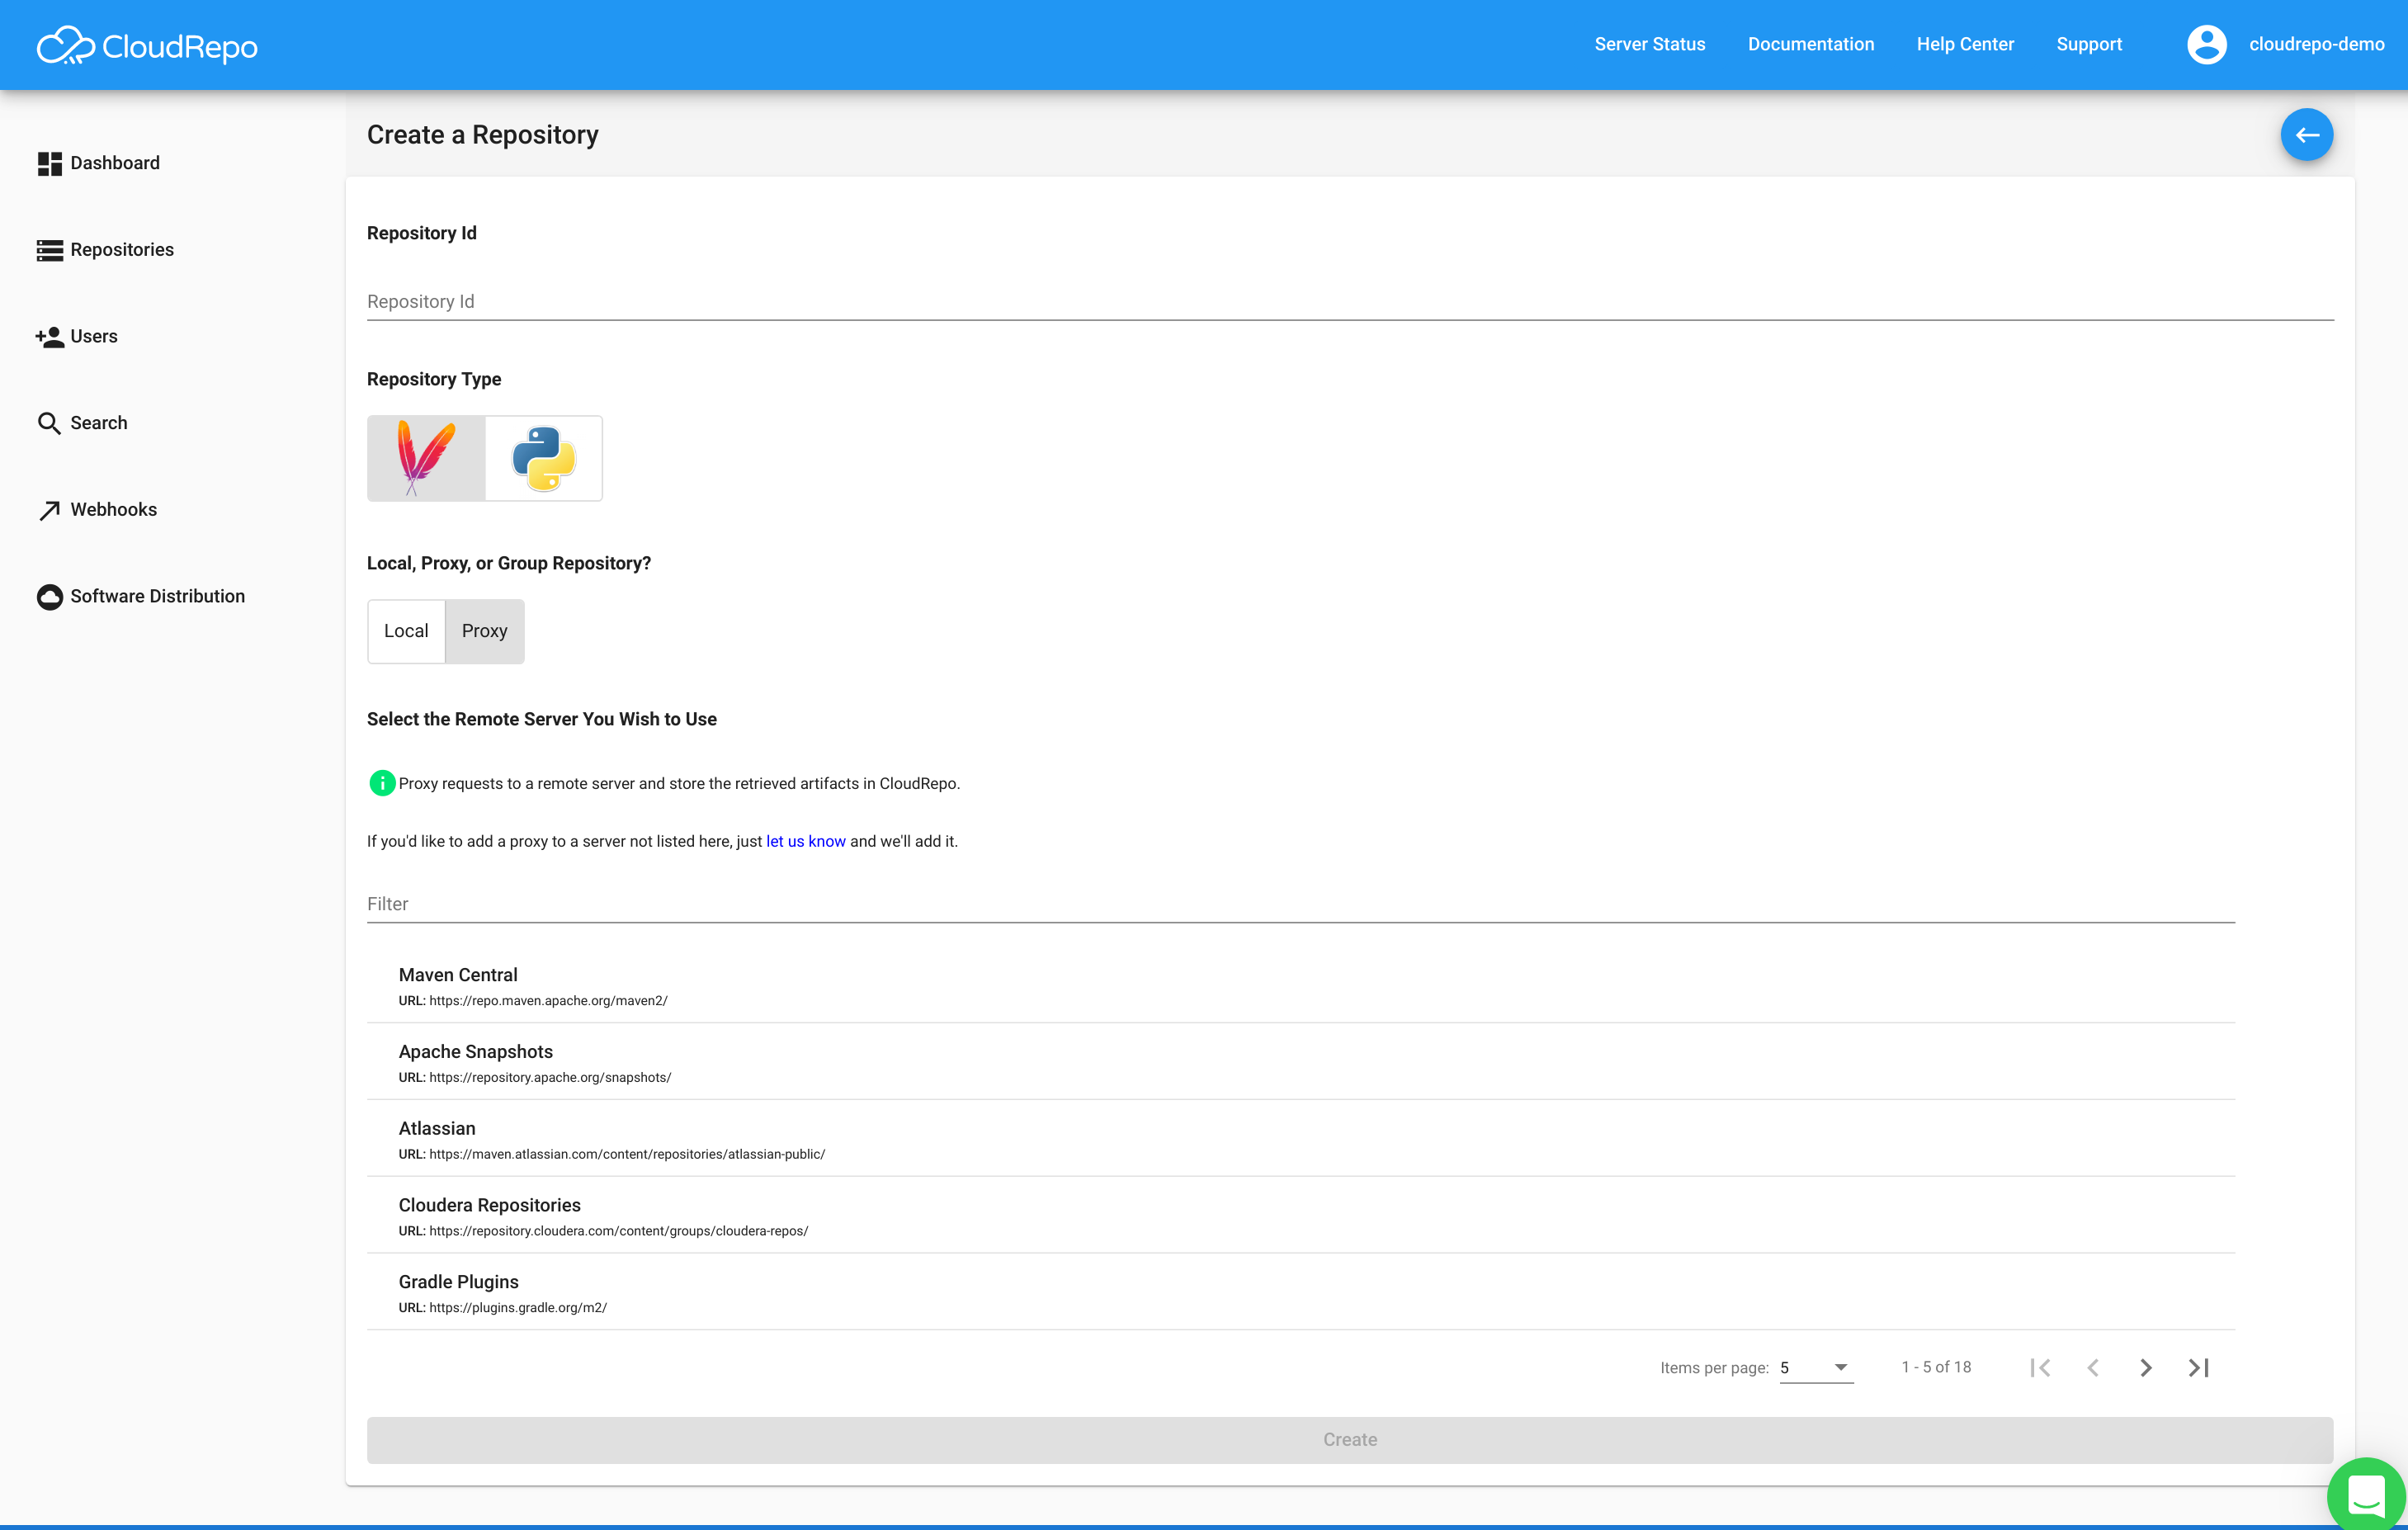Click the '1 - 5 of 18' range label
Image resolution: width=2408 pixels, height=1530 pixels.
[1936, 1367]
